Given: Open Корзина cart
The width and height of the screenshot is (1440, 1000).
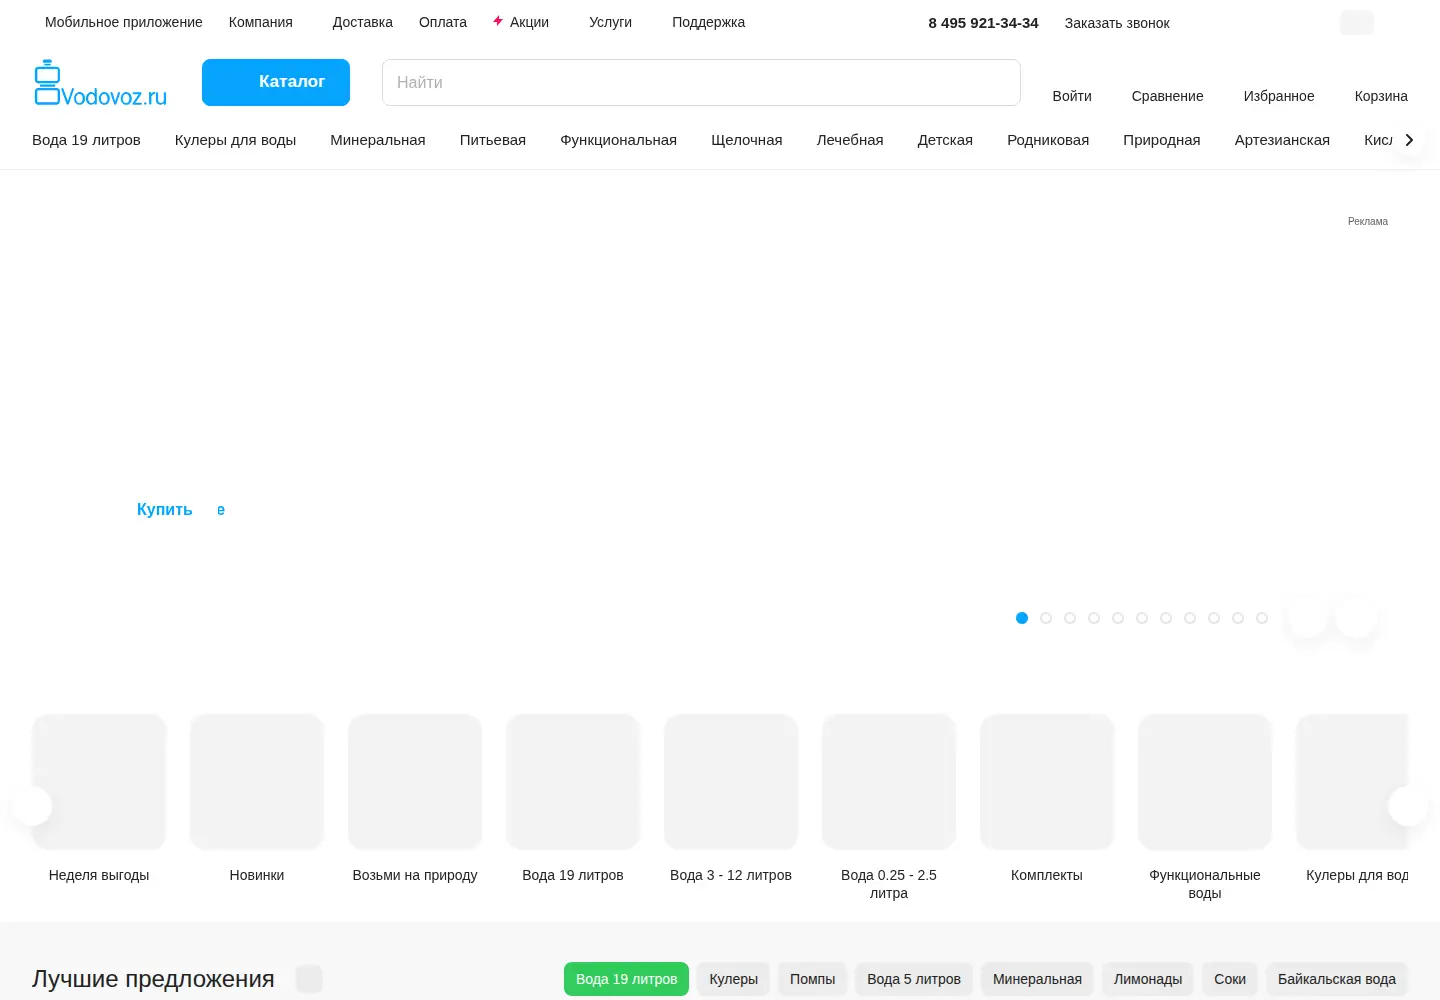Looking at the screenshot, I should (x=1381, y=96).
